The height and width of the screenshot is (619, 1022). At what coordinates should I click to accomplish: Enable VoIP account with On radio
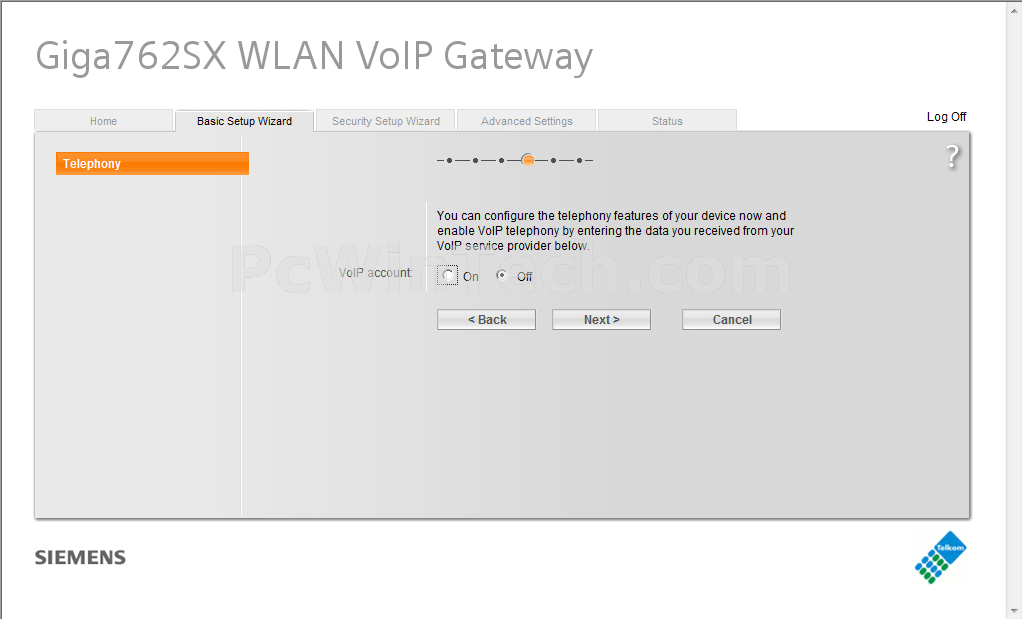tap(448, 276)
